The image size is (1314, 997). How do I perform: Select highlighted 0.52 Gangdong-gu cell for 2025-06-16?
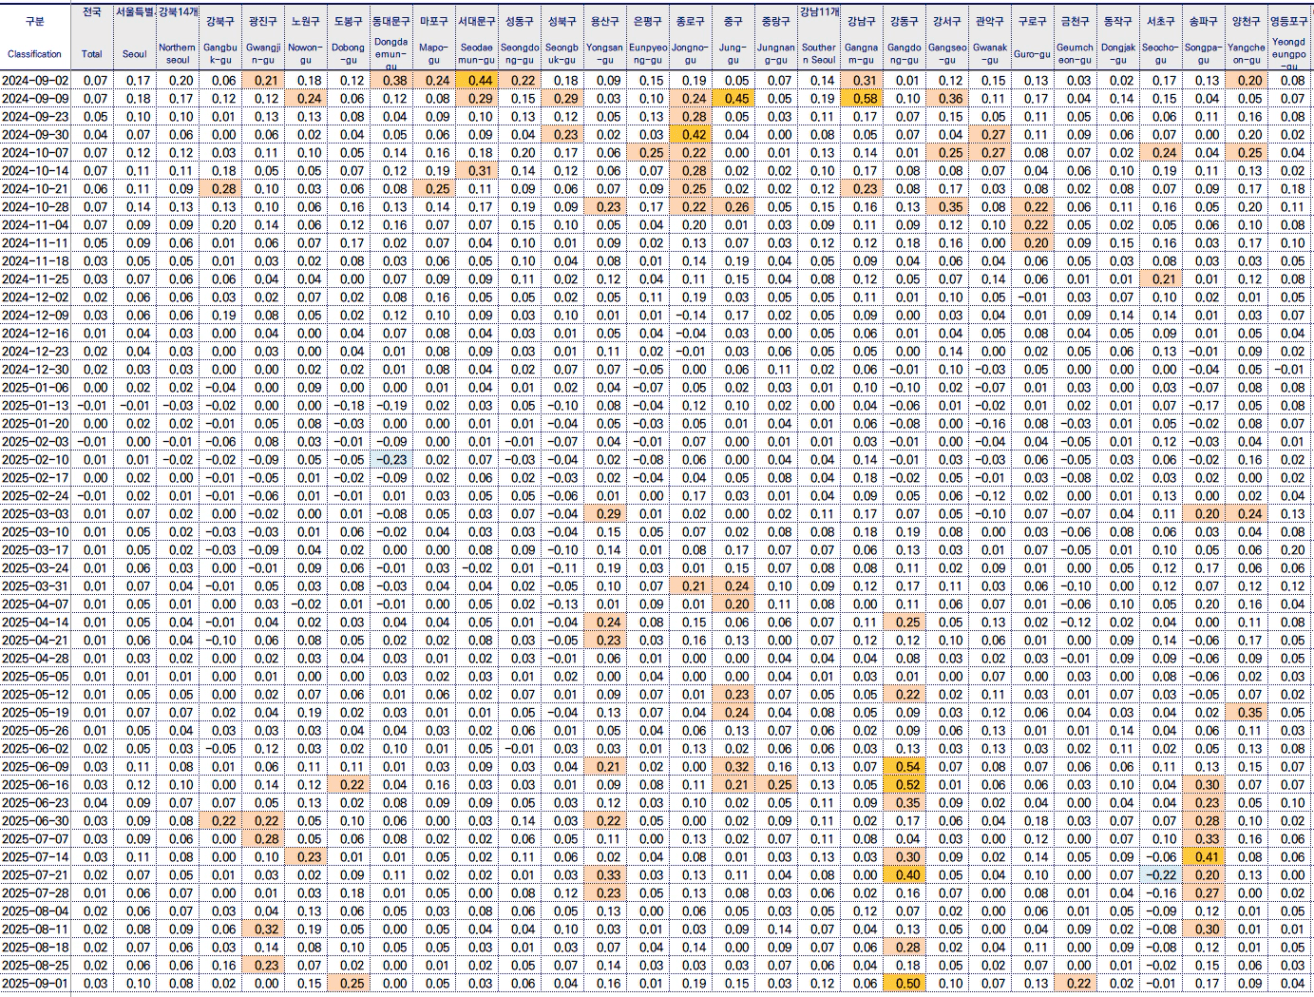click(904, 783)
